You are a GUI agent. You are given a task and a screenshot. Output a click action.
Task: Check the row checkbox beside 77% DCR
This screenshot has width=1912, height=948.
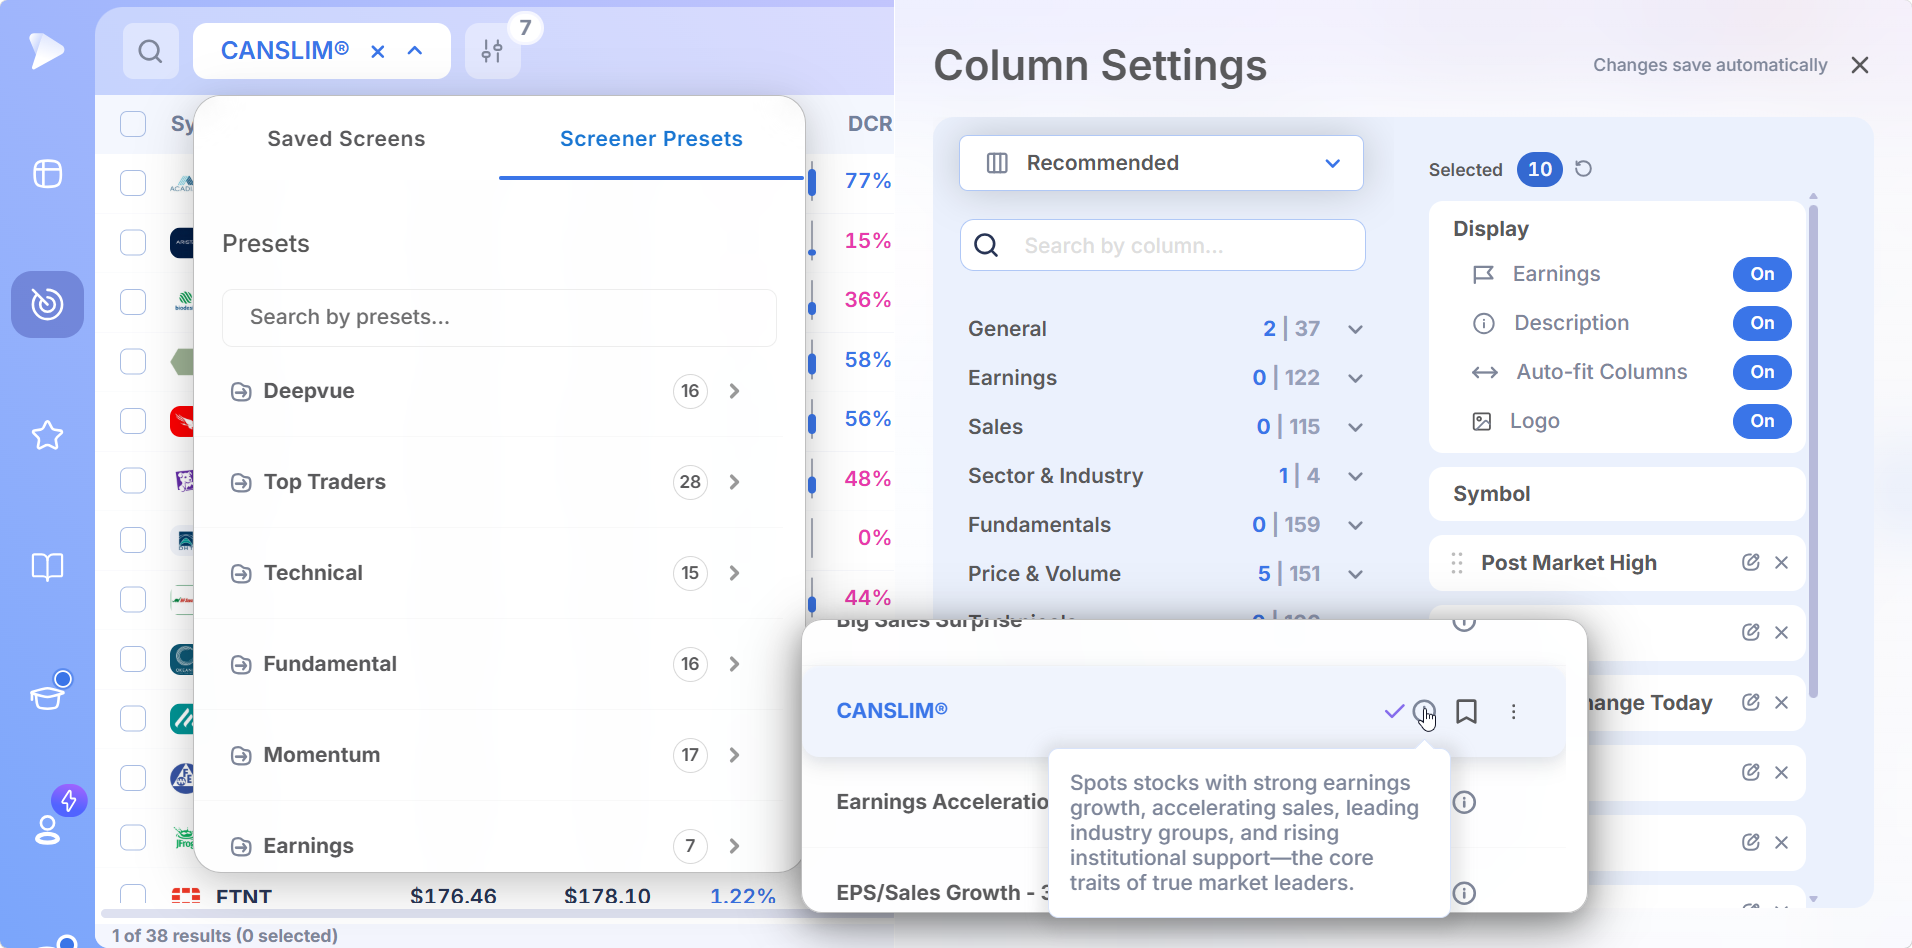pyautogui.click(x=133, y=183)
